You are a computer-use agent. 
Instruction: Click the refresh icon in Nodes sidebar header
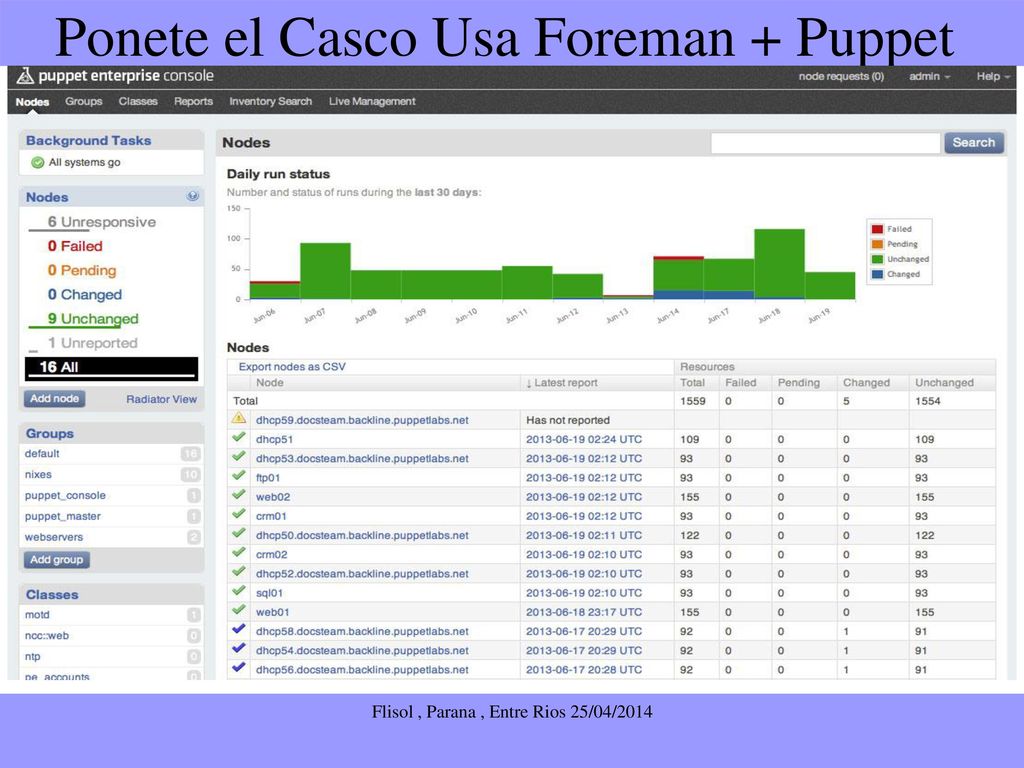pos(192,196)
